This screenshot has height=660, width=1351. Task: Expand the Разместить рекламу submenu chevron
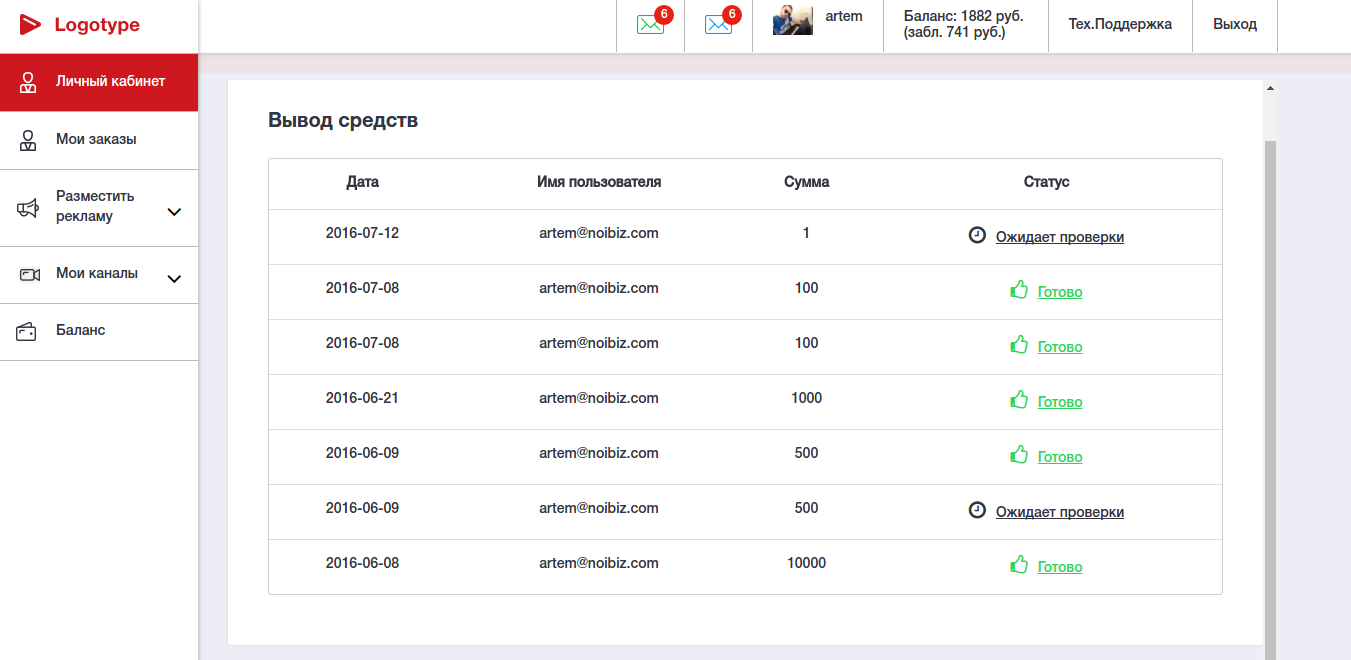tap(174, 212)
